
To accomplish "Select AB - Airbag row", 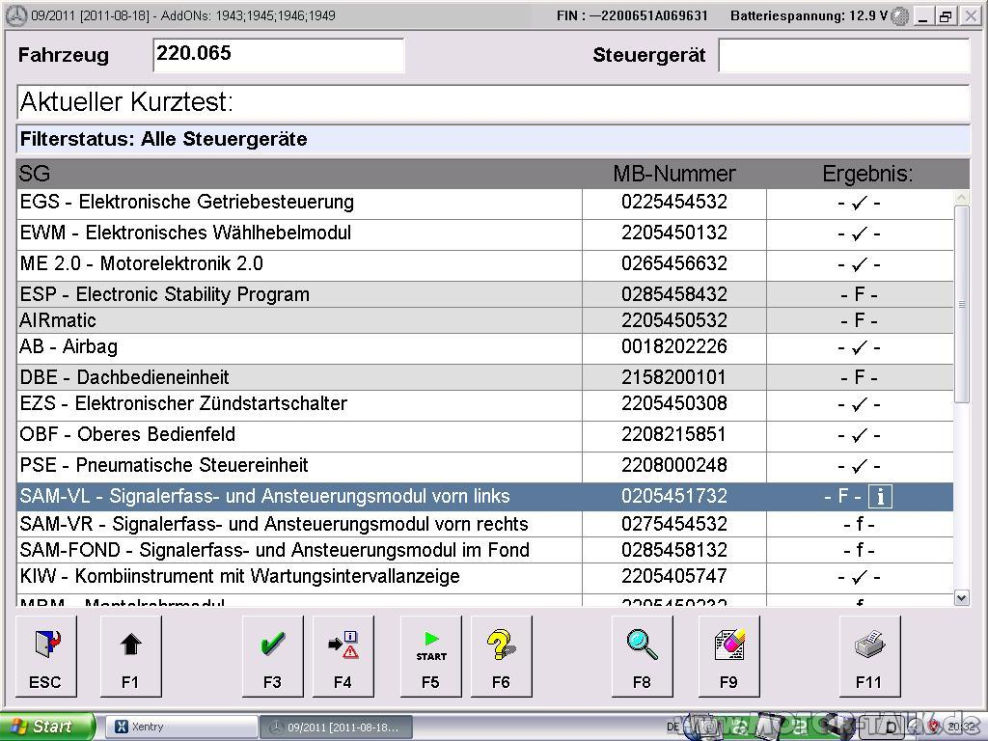I will tap(485, 348).
